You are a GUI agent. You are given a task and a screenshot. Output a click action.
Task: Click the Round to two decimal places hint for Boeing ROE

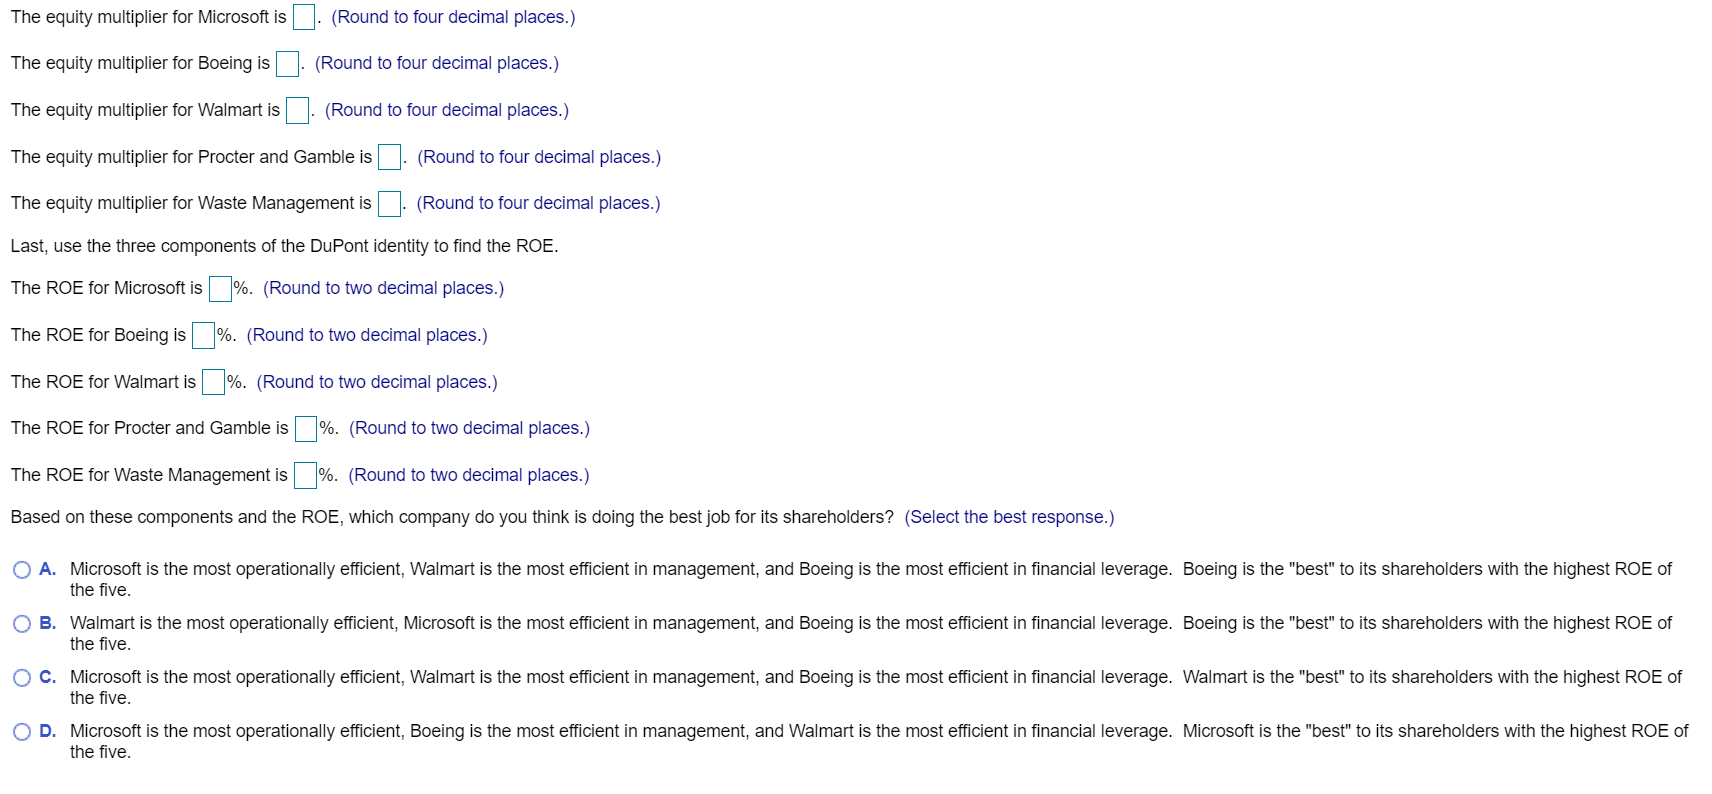(x=366, y=335)
